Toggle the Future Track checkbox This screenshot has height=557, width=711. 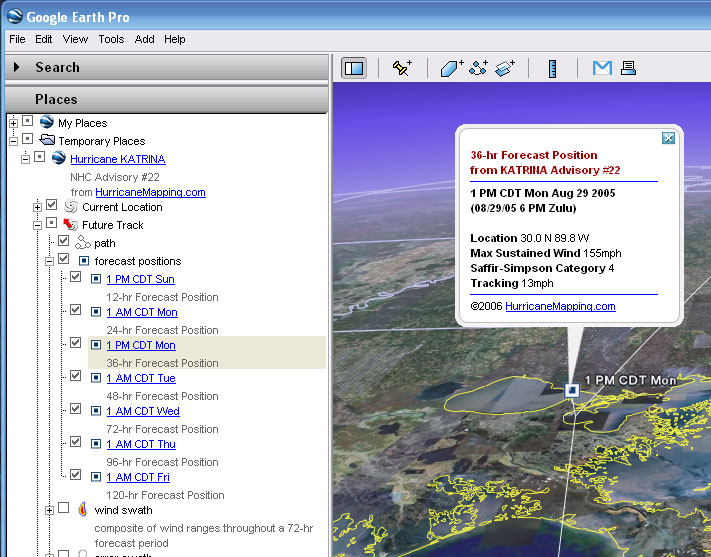(52, 223)
